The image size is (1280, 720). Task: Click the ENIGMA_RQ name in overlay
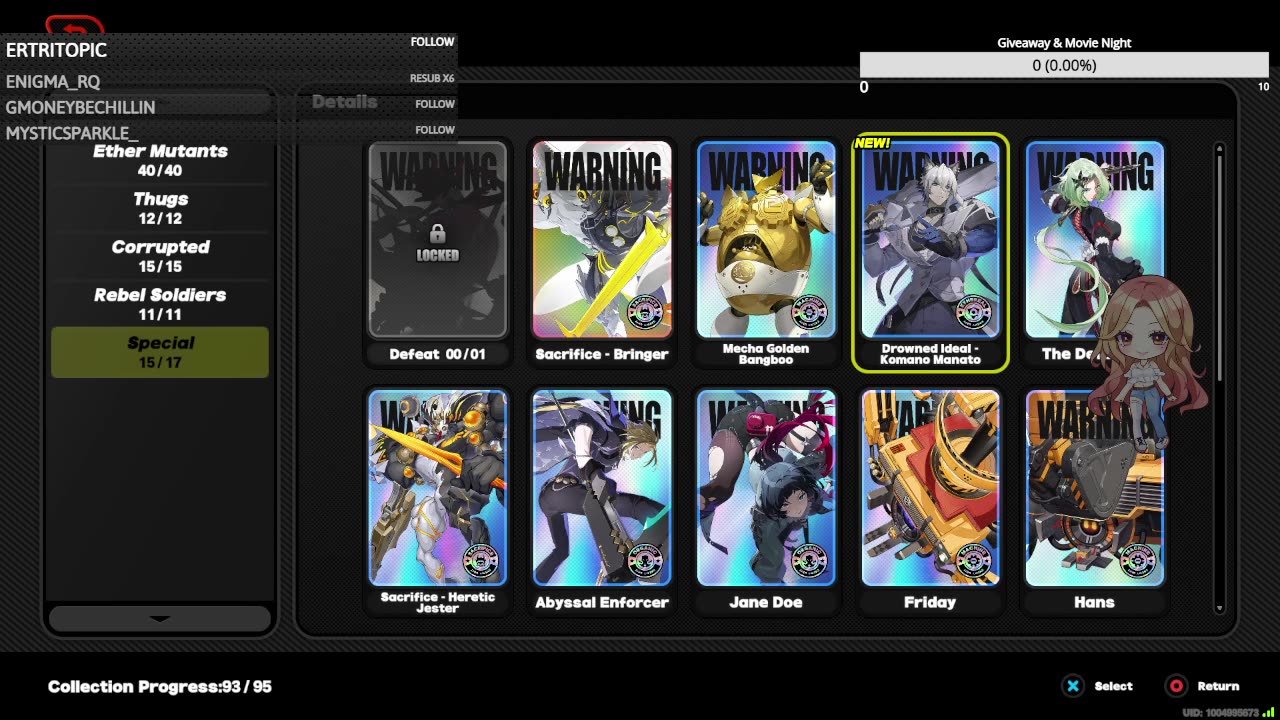(x=53, y=82)
